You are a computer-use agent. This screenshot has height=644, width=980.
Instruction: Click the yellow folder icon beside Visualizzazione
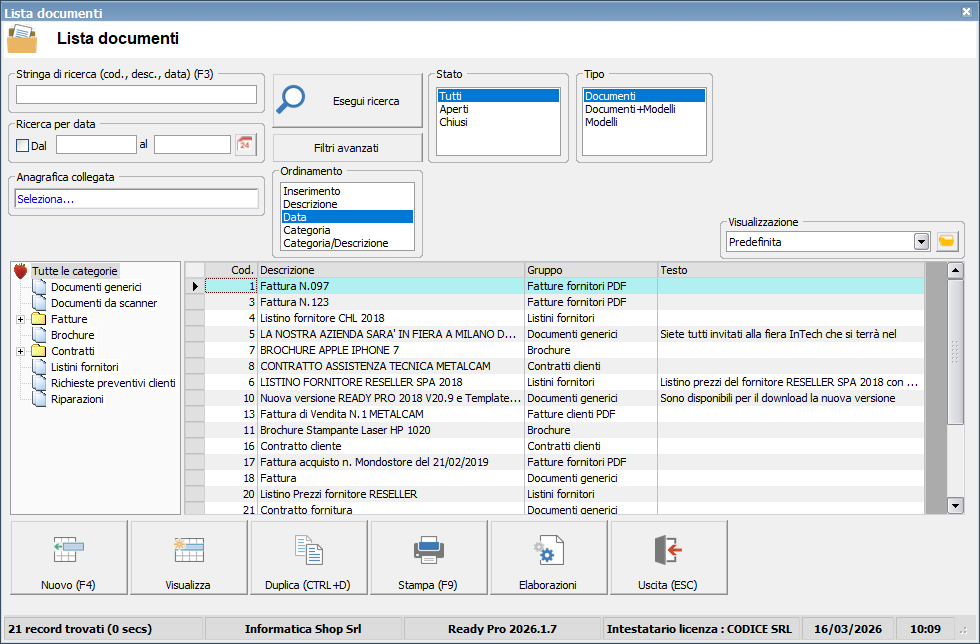(947, 242)
